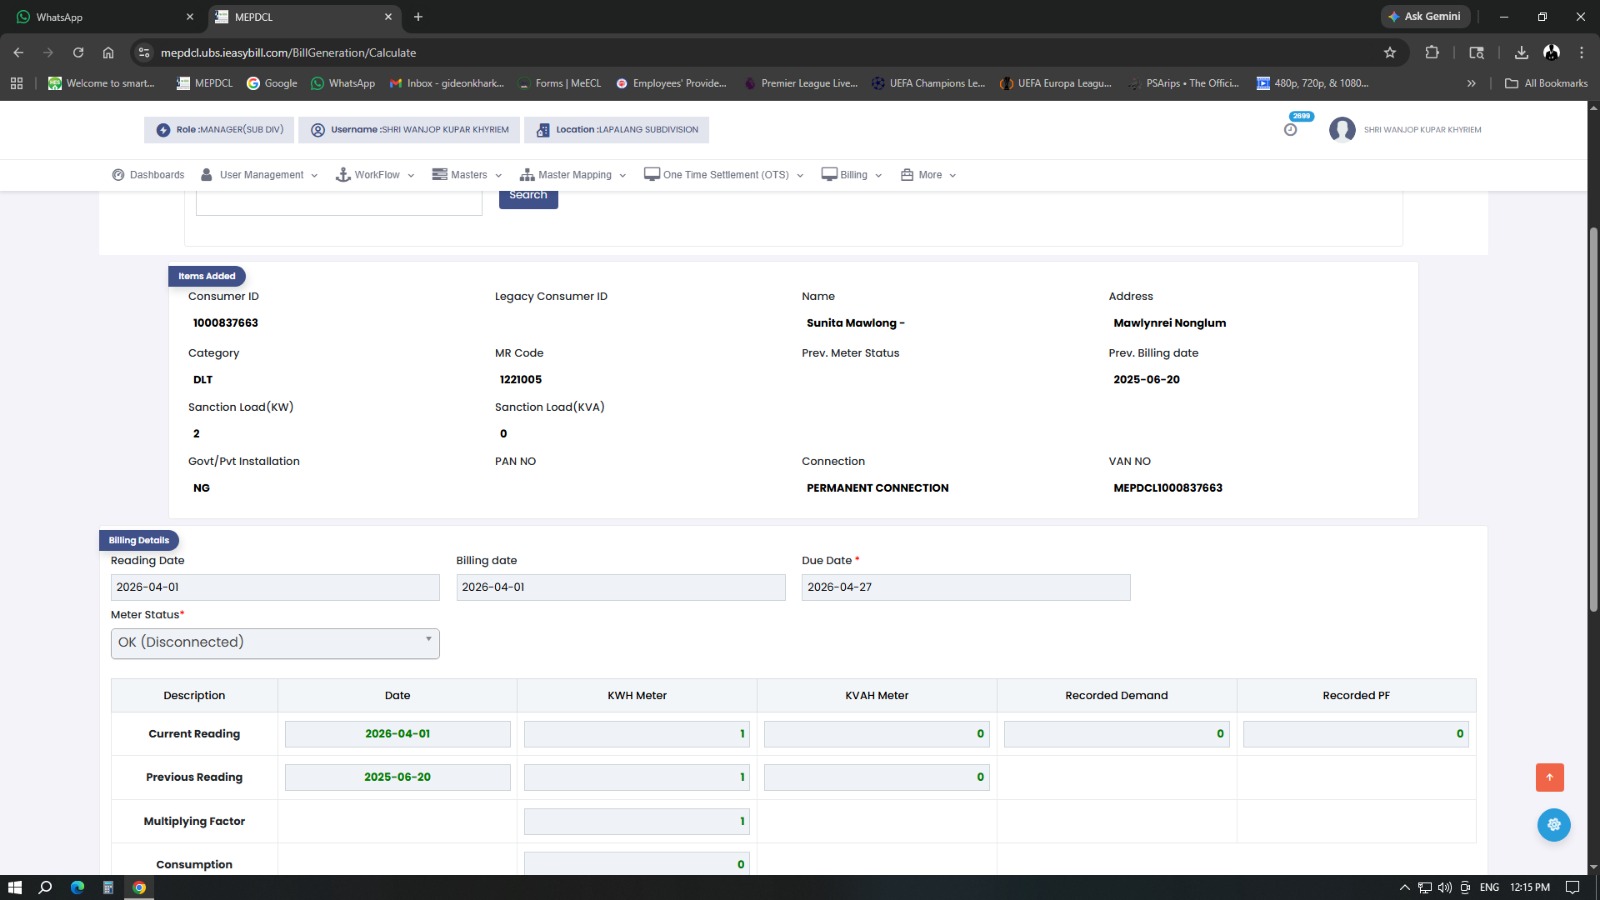Open the MEPDCL bookmark link
Image resolution: width=1600 pixels, height=900 pixels.
tap(204, 84)
